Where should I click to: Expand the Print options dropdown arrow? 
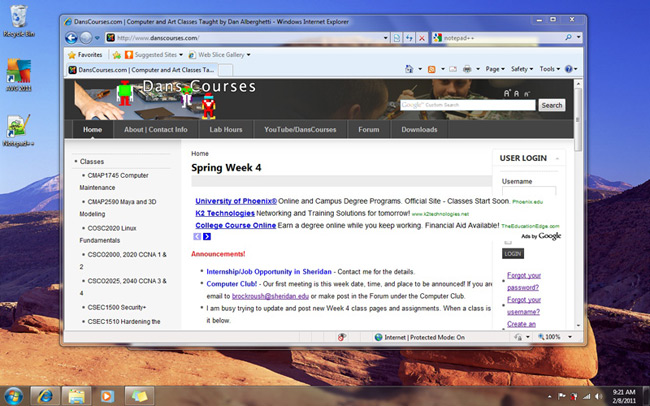478,69
